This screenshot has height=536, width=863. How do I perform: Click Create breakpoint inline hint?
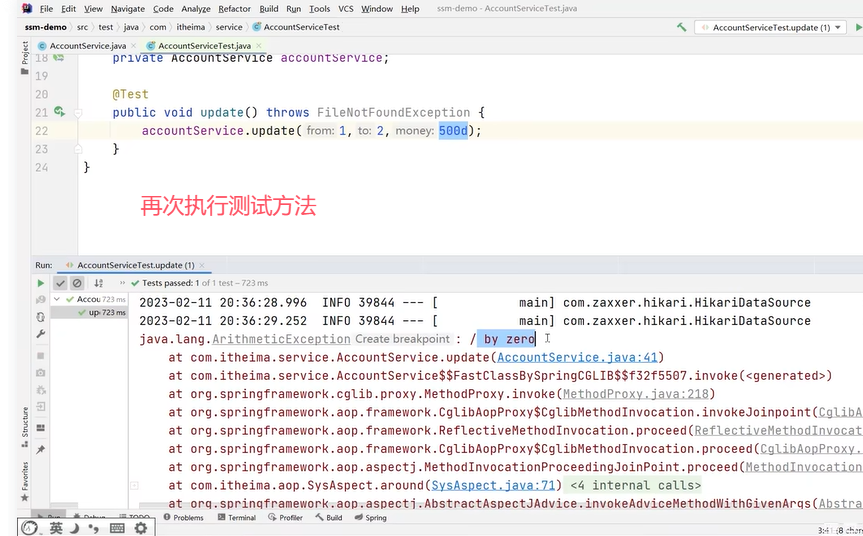coord(402,339)
